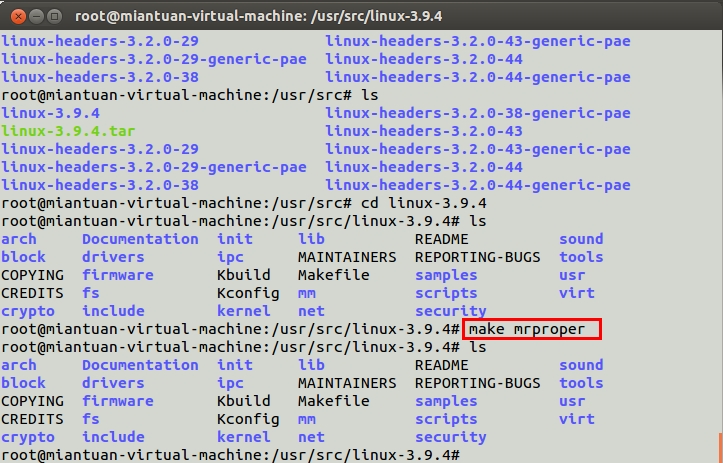This screenshot has width=723, height=463.
Task: Select the green linux-3.9.4.tar file name
Action: click(68, 131)
